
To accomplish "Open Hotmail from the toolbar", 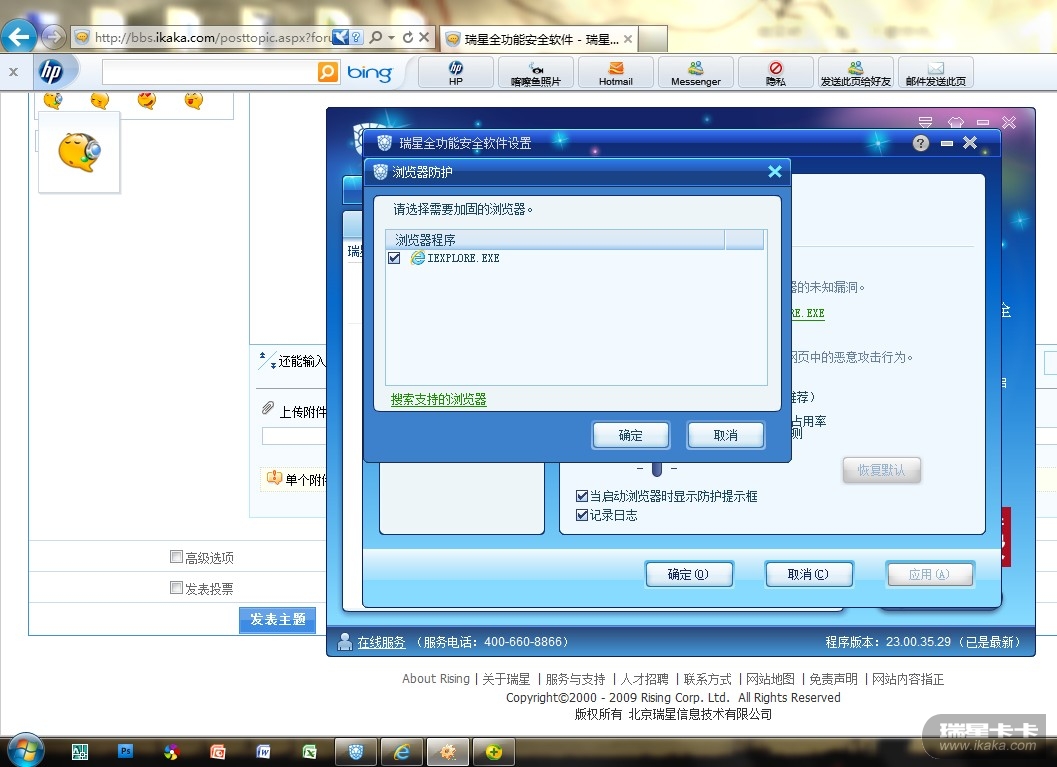I will (x=615, y=73).
